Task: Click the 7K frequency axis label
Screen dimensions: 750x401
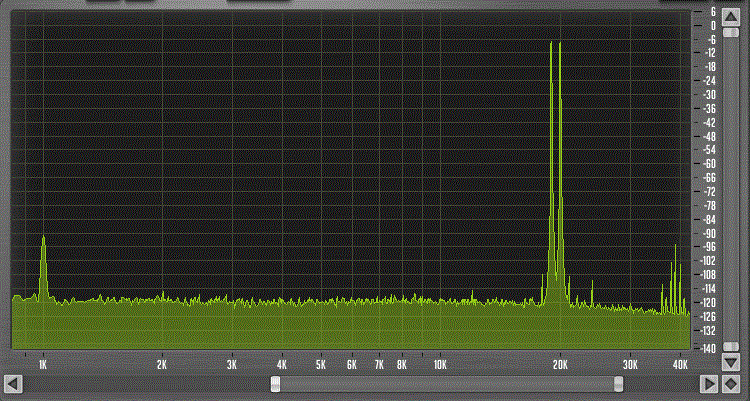Action: coord(379,365)
